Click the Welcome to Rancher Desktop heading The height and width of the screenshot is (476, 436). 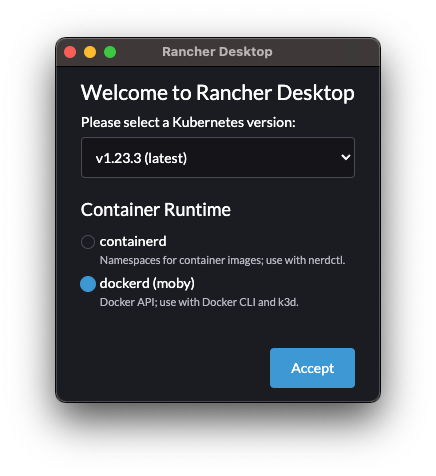[x=218, y=92]
